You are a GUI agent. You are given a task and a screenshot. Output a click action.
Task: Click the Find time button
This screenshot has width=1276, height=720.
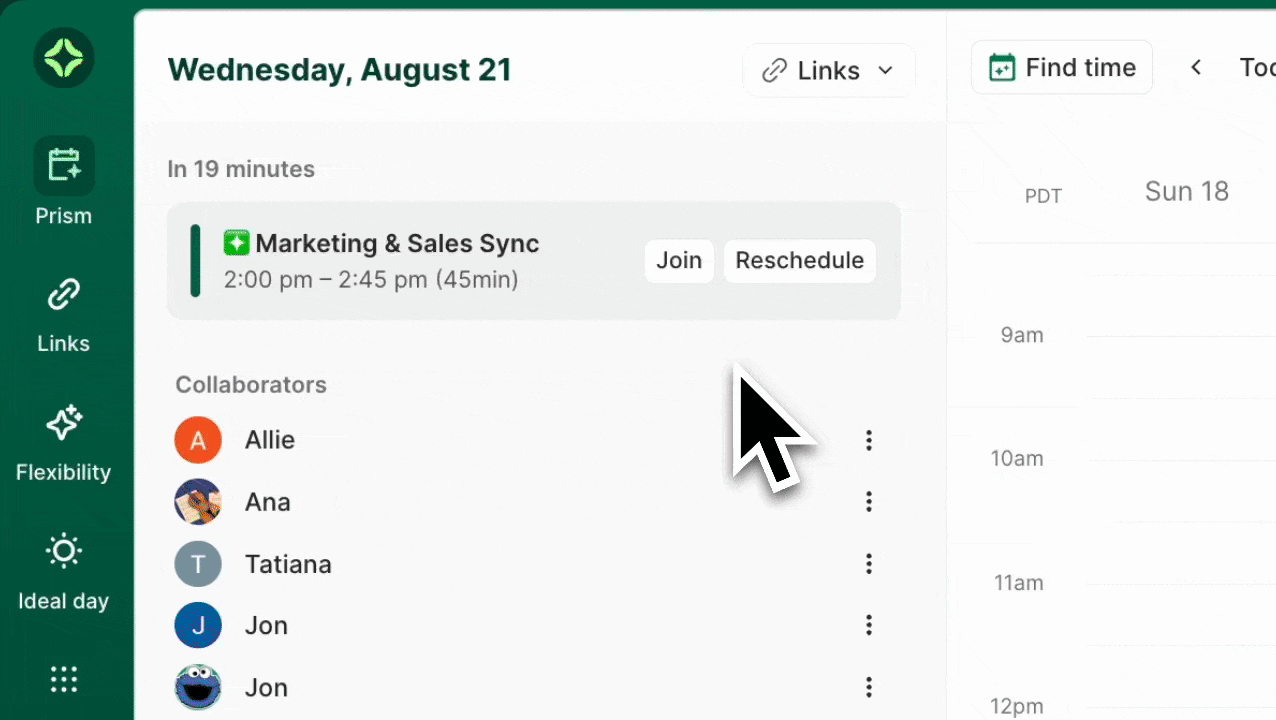(1061, 68)
